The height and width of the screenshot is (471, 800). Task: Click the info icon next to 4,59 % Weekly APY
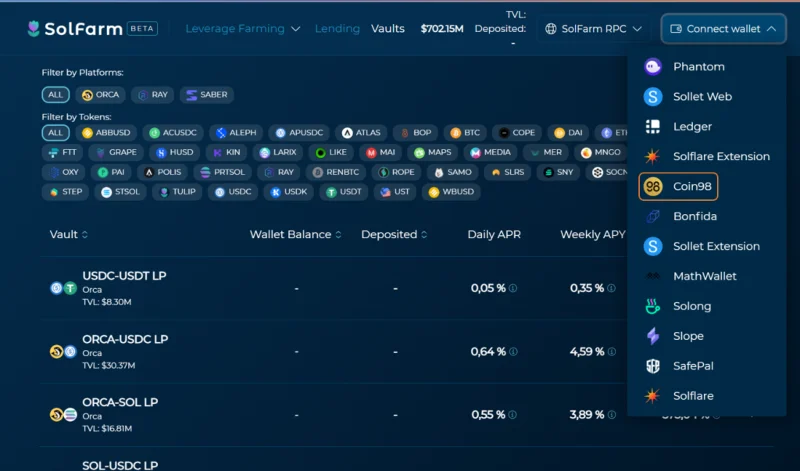(612, 352)
